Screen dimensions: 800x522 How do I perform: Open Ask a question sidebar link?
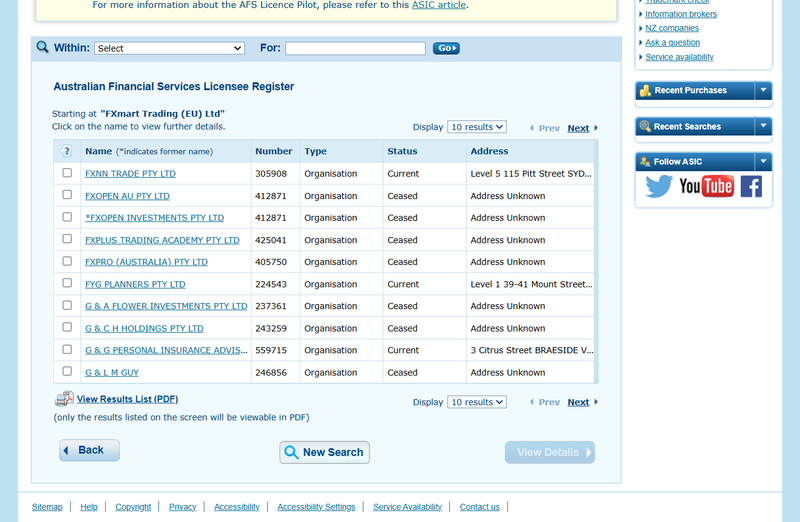click(x=672, y=42)
